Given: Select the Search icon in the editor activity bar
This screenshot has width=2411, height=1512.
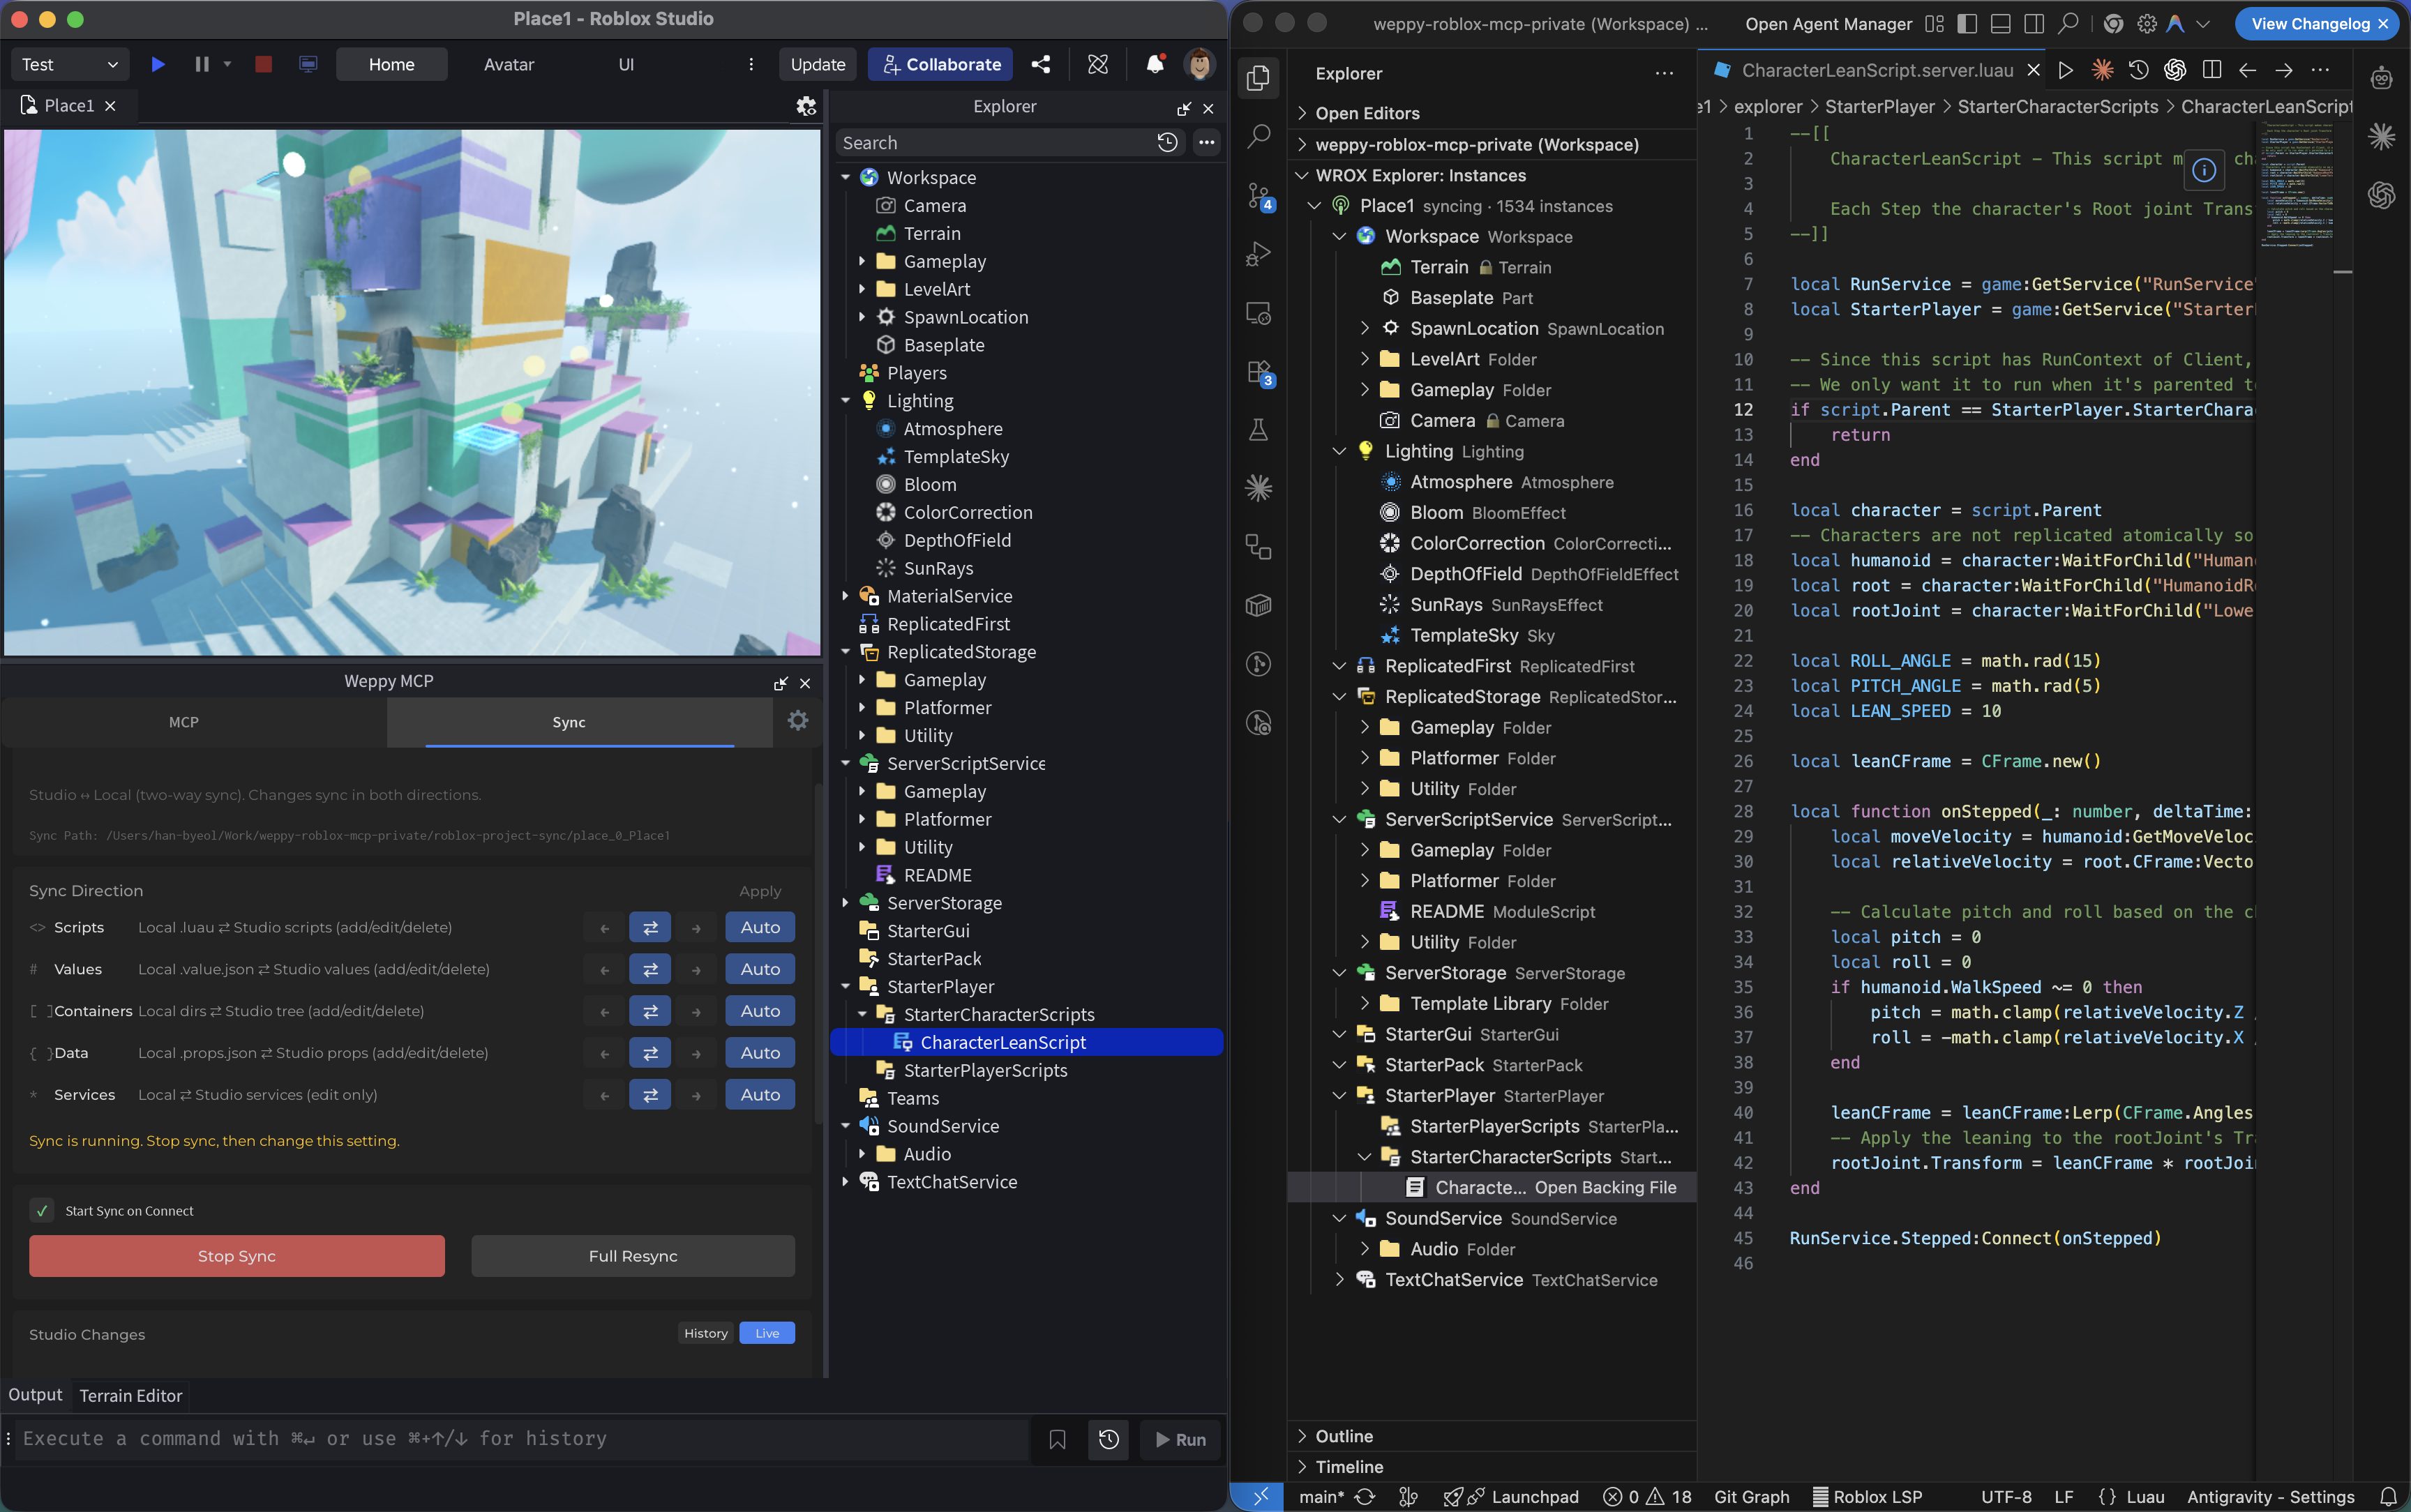Looking at the screenshot, I should coord(1258,135).
